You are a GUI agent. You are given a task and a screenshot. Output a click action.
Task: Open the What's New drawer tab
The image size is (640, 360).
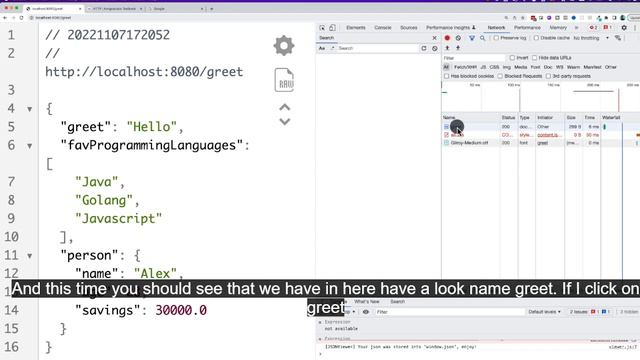[366, 302]
